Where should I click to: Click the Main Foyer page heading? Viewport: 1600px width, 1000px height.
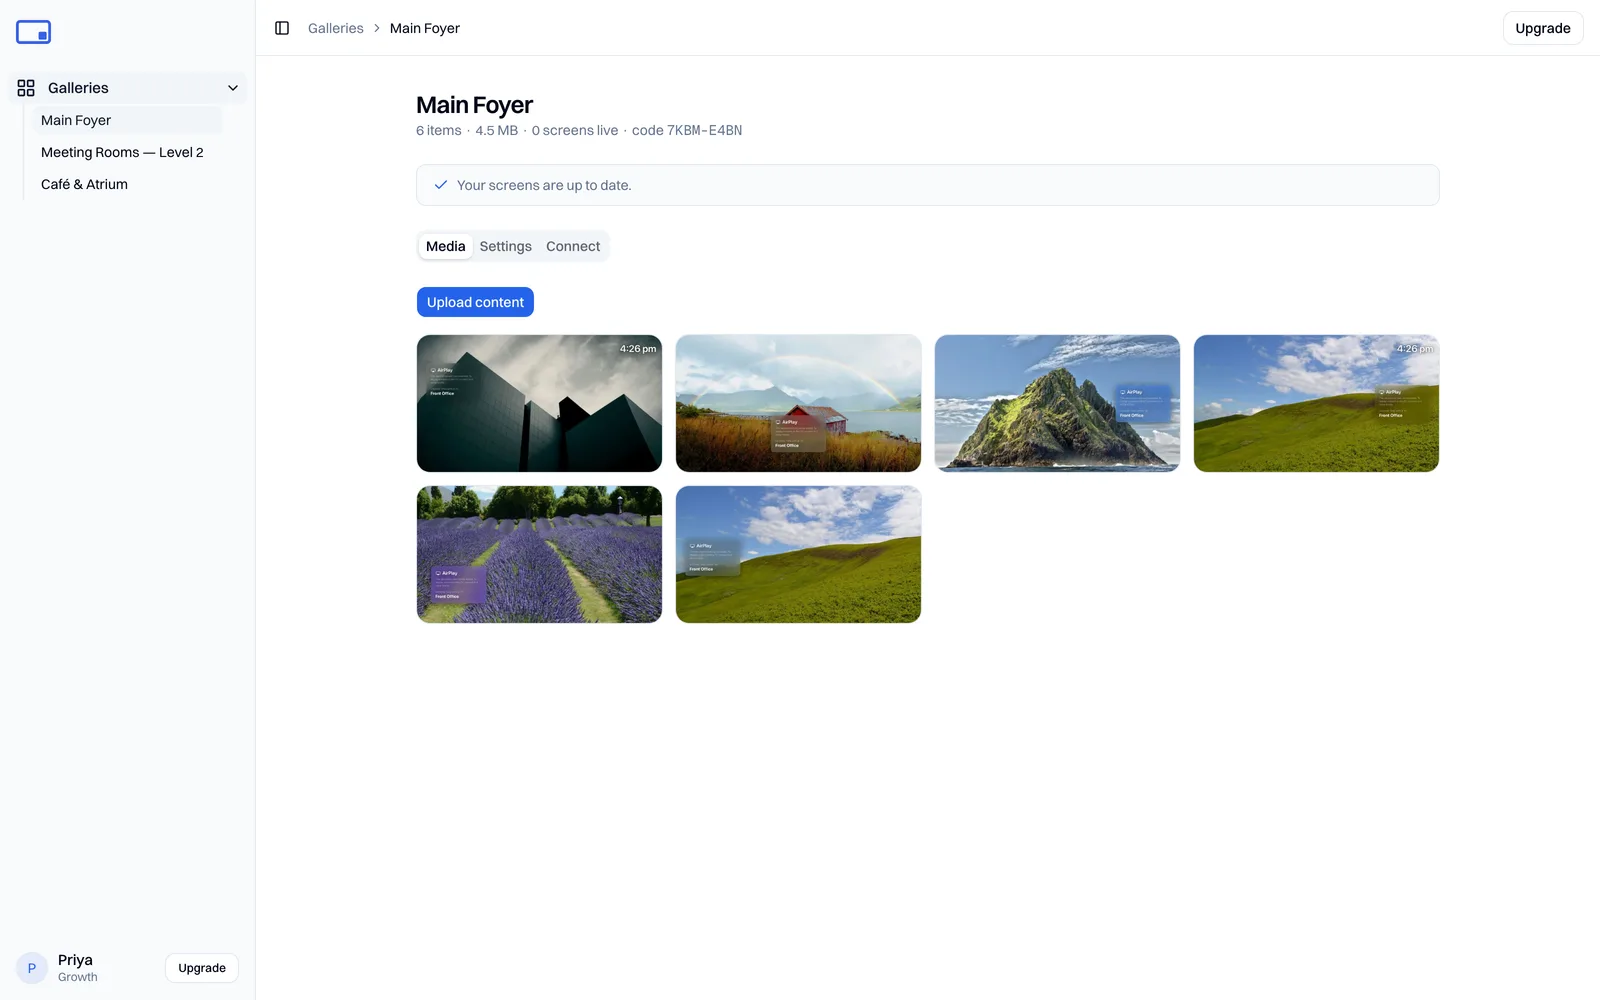tap(474, 105)
